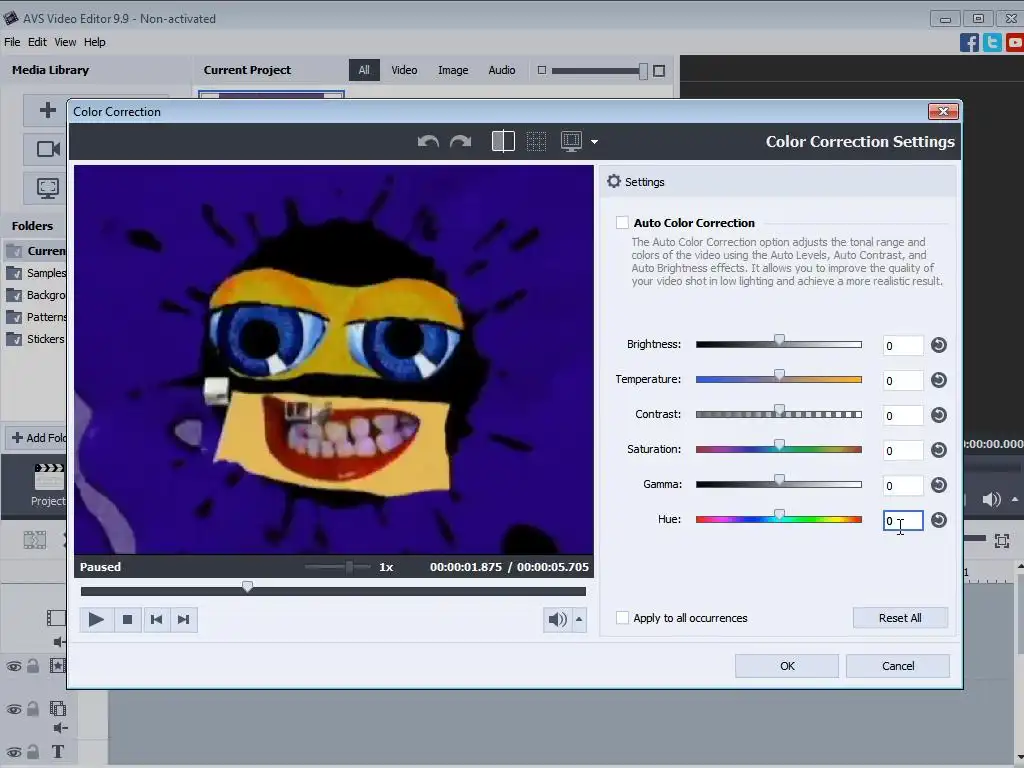Go to previous frame
Image resolution: width=1024 pixels, height=768 pixels.
coord(156,619)
